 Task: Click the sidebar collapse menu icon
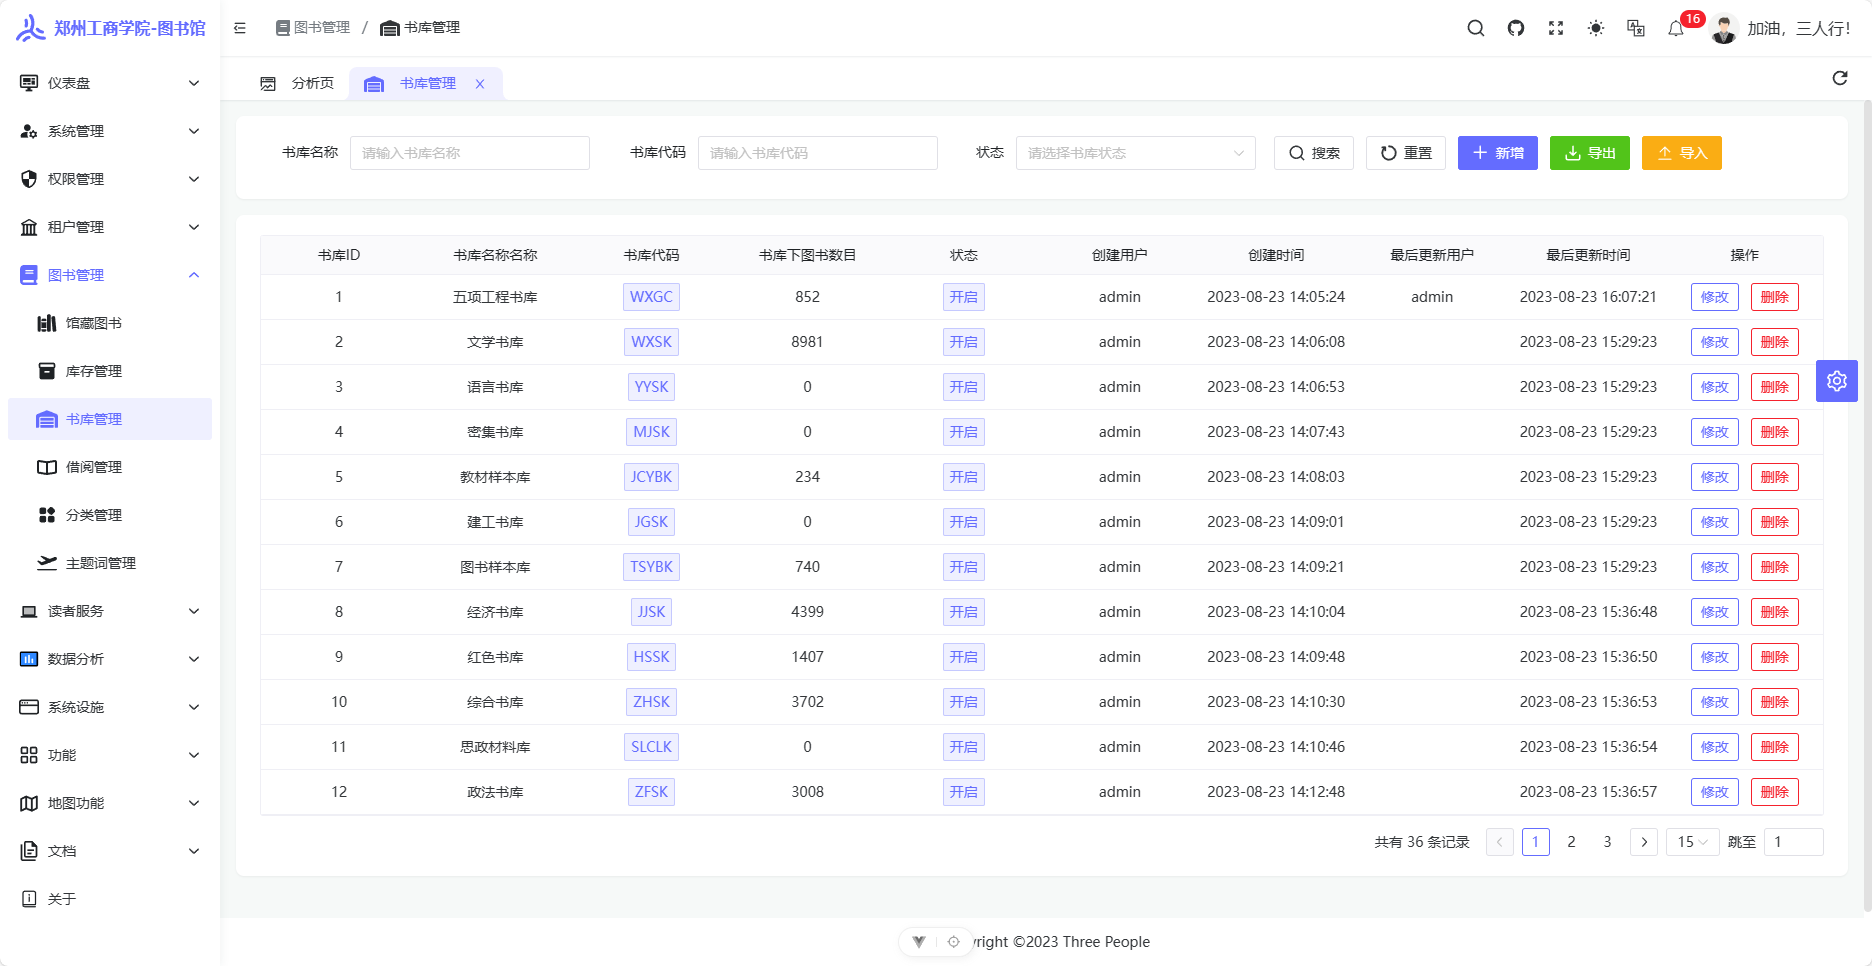pos(240,28)
